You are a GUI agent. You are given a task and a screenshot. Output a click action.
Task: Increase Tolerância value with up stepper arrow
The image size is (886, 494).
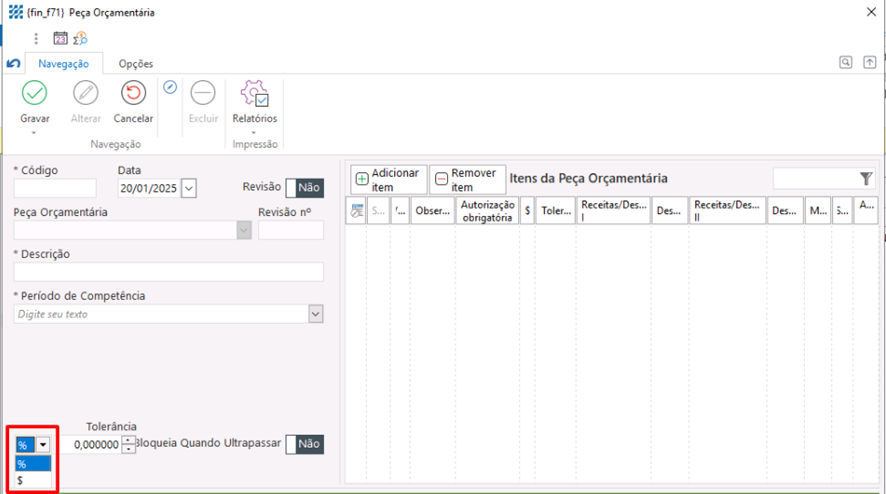(128, 440)
